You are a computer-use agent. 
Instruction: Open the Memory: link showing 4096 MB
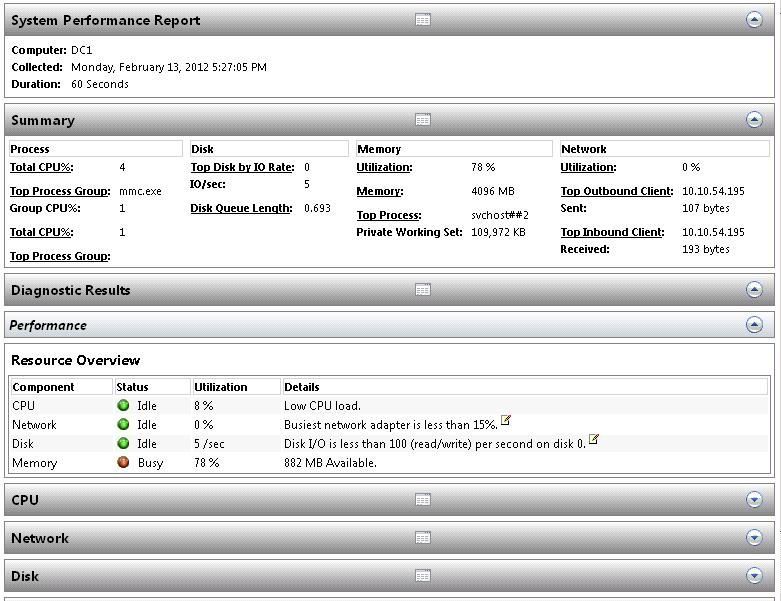(380, 191)
